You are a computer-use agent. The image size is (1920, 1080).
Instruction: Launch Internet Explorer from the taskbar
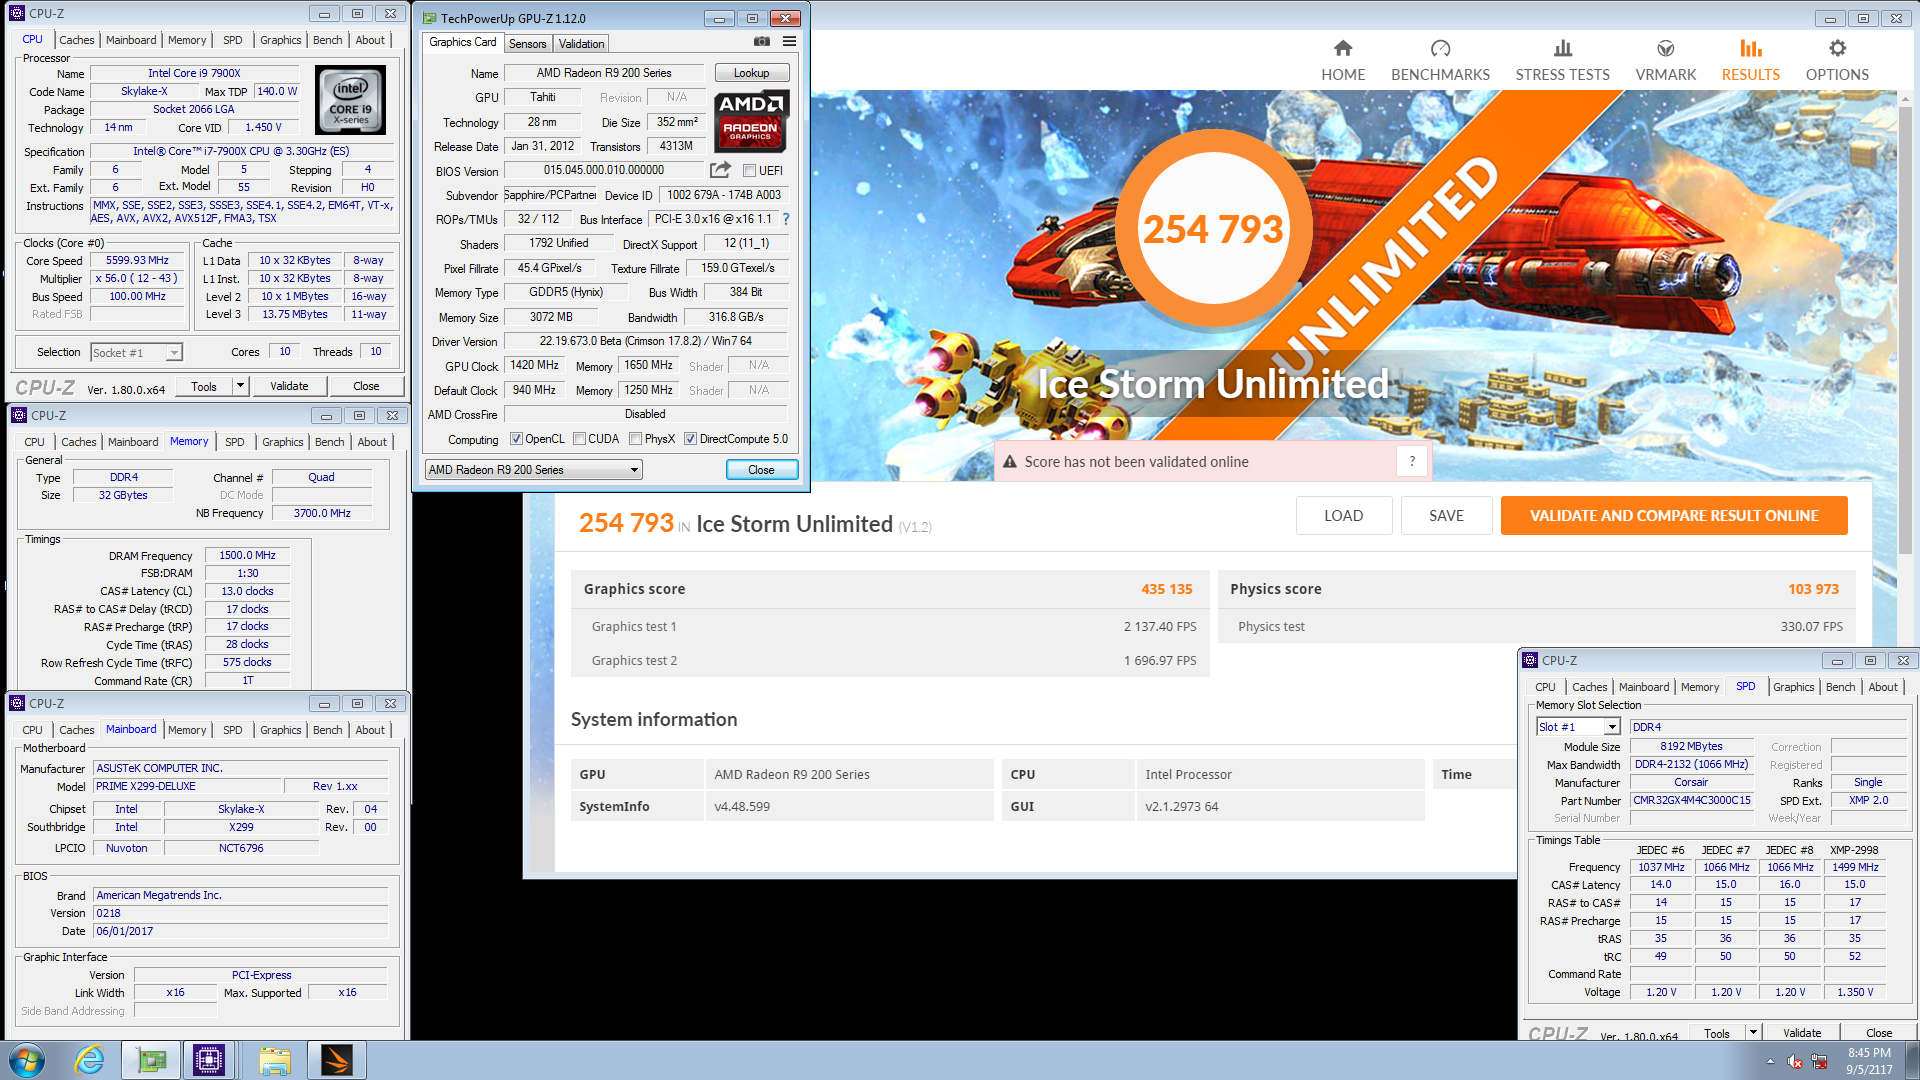[x=90, y=1060]
